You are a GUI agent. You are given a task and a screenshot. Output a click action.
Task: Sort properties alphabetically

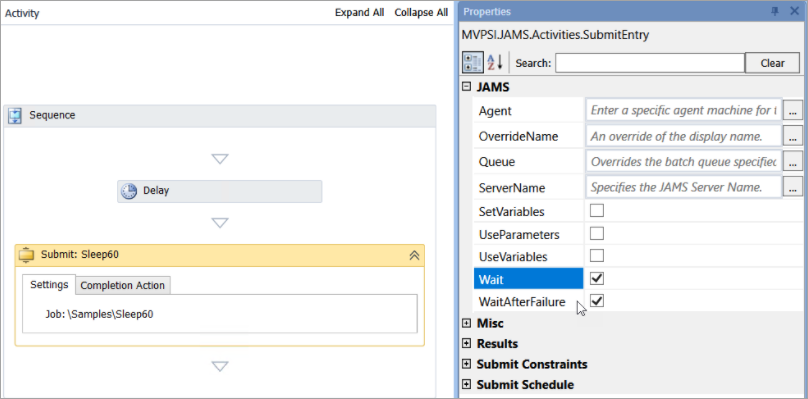tap(495, 63)
